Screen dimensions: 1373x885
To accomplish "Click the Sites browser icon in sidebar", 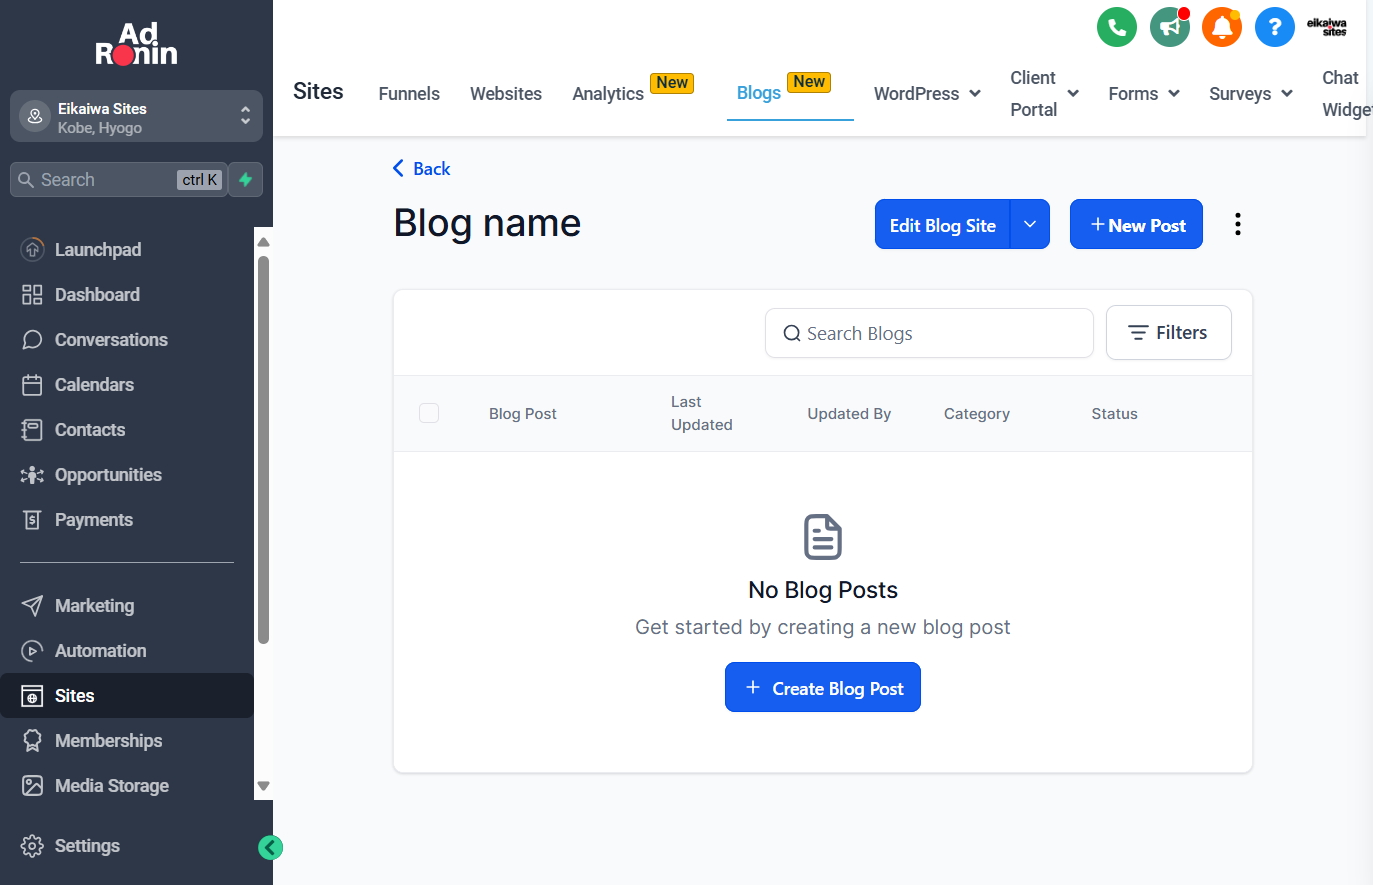I will (x=32, y=696).
